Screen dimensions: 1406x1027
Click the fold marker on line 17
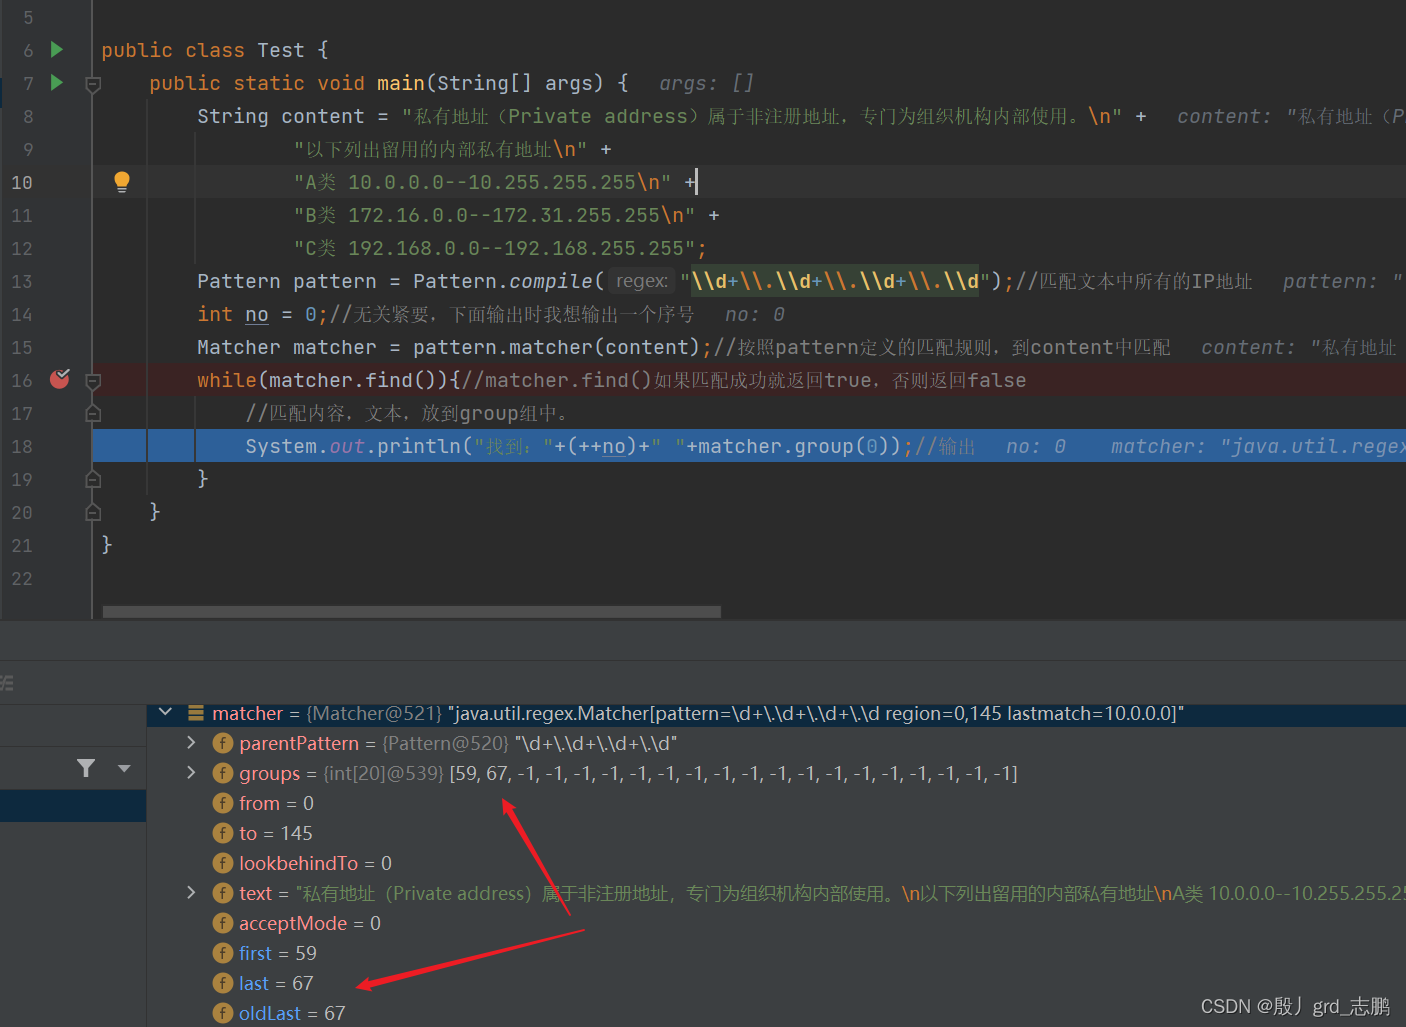click(x=93, y=413)
